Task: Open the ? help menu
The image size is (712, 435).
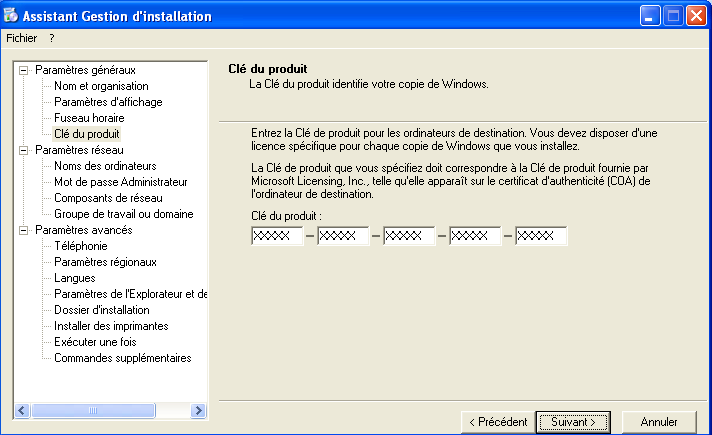Action: pos(51,38)
